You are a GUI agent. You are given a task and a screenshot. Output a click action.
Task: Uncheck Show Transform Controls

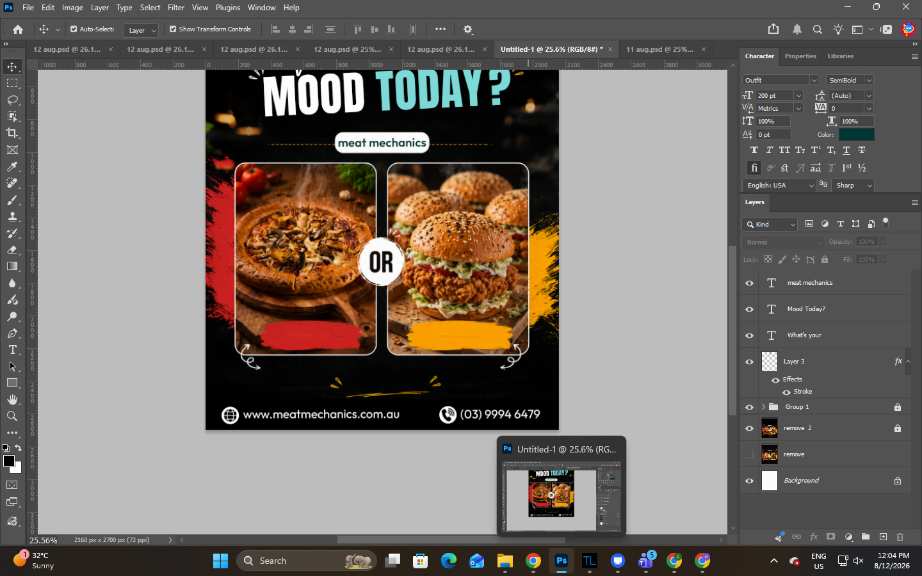tap(173, 29)
